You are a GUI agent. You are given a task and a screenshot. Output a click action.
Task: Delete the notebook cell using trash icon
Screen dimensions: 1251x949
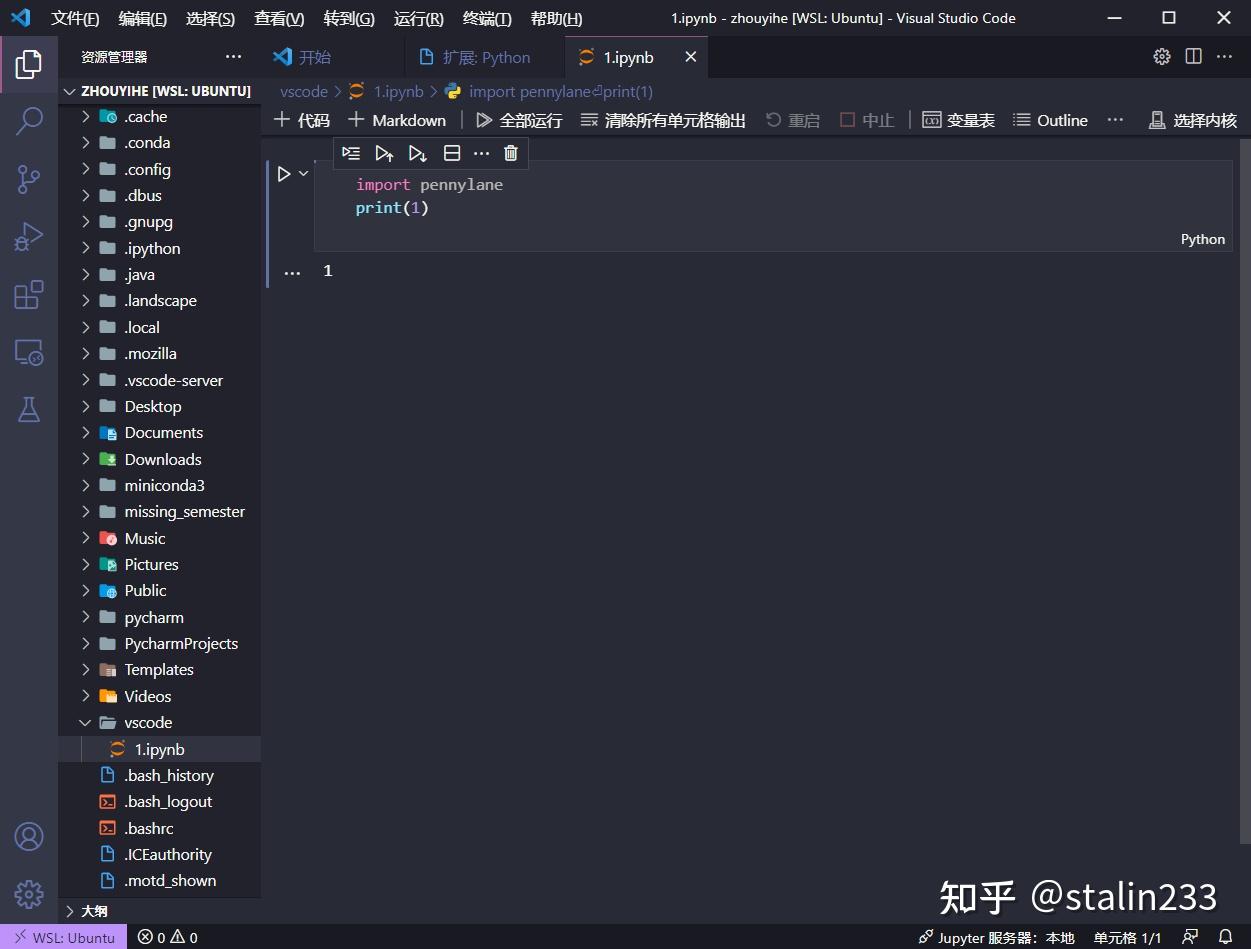click(x=510, y=153)
